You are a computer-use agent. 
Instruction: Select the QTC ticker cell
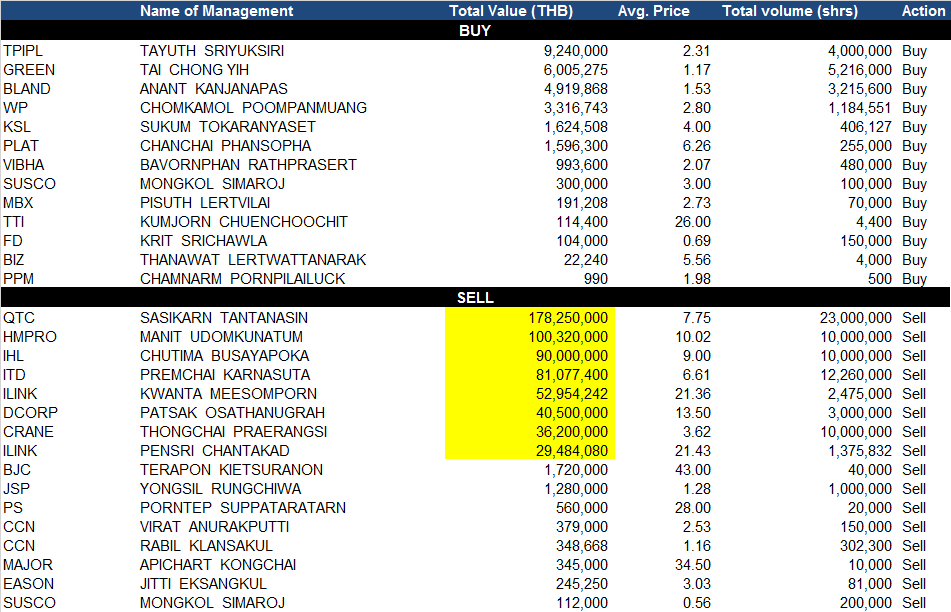(x=19, y=318)
